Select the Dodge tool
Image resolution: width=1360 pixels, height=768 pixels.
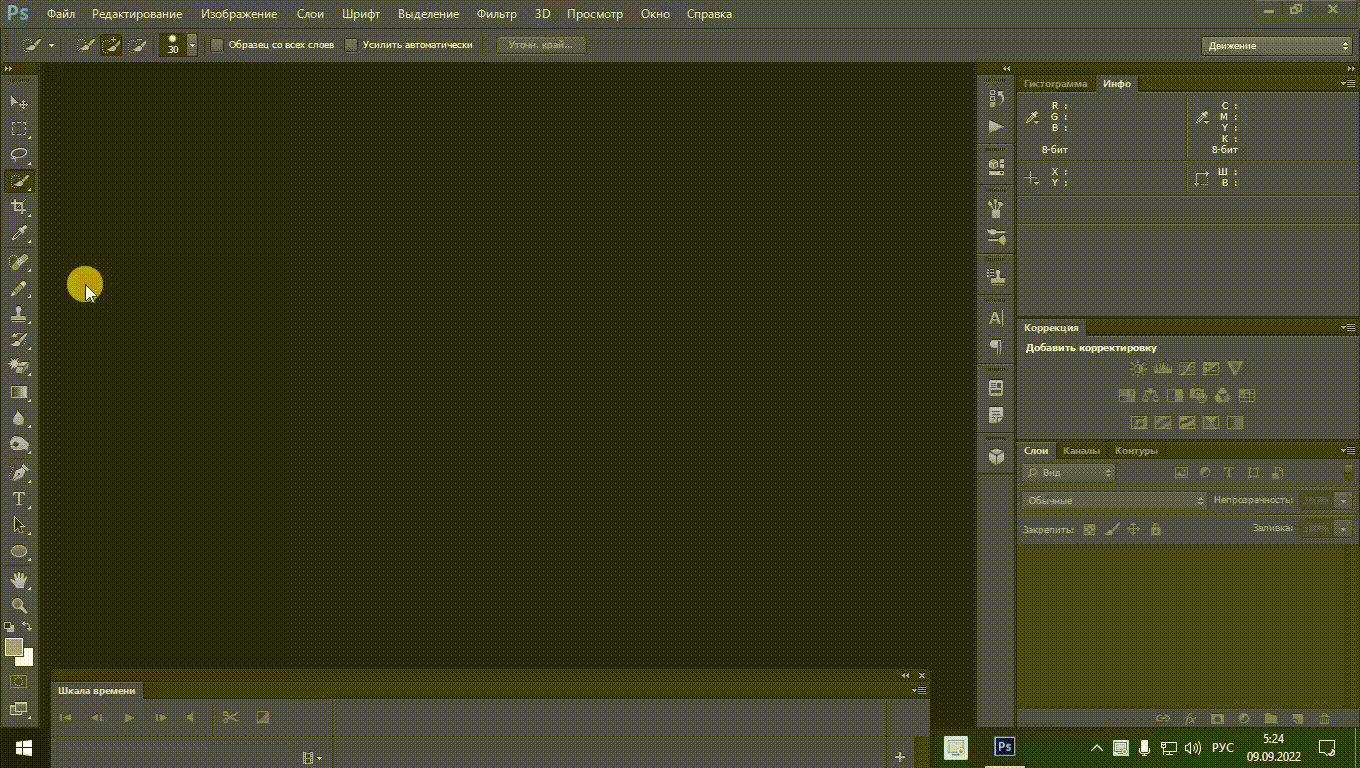pyautogui.click(x=19, y=444)
